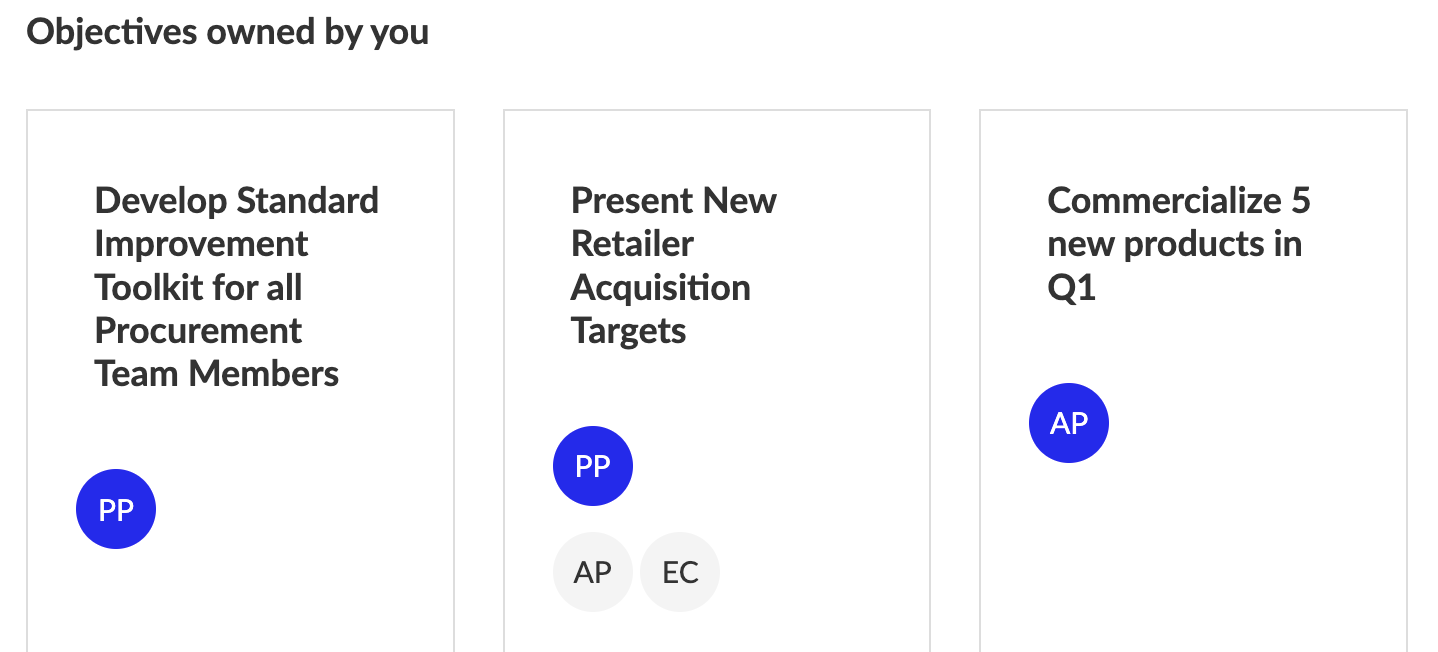Click 'Develop Standard' line in first card
1438x652 pixels.
(237, 201)
